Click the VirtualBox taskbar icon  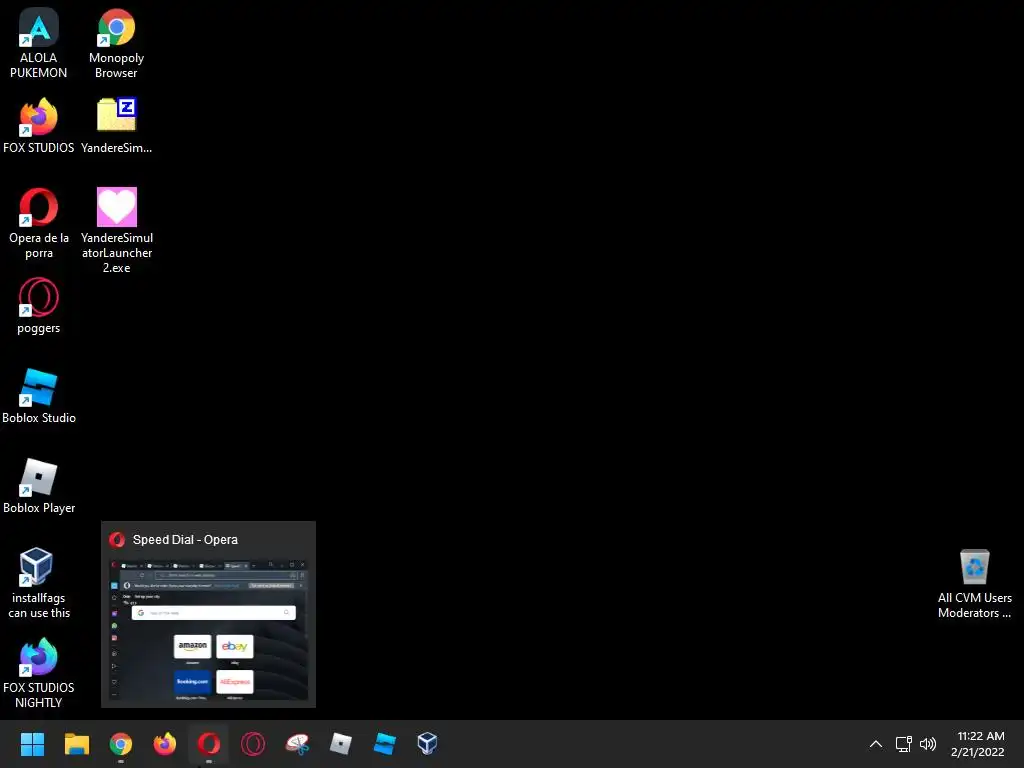[x=427, y=744]
